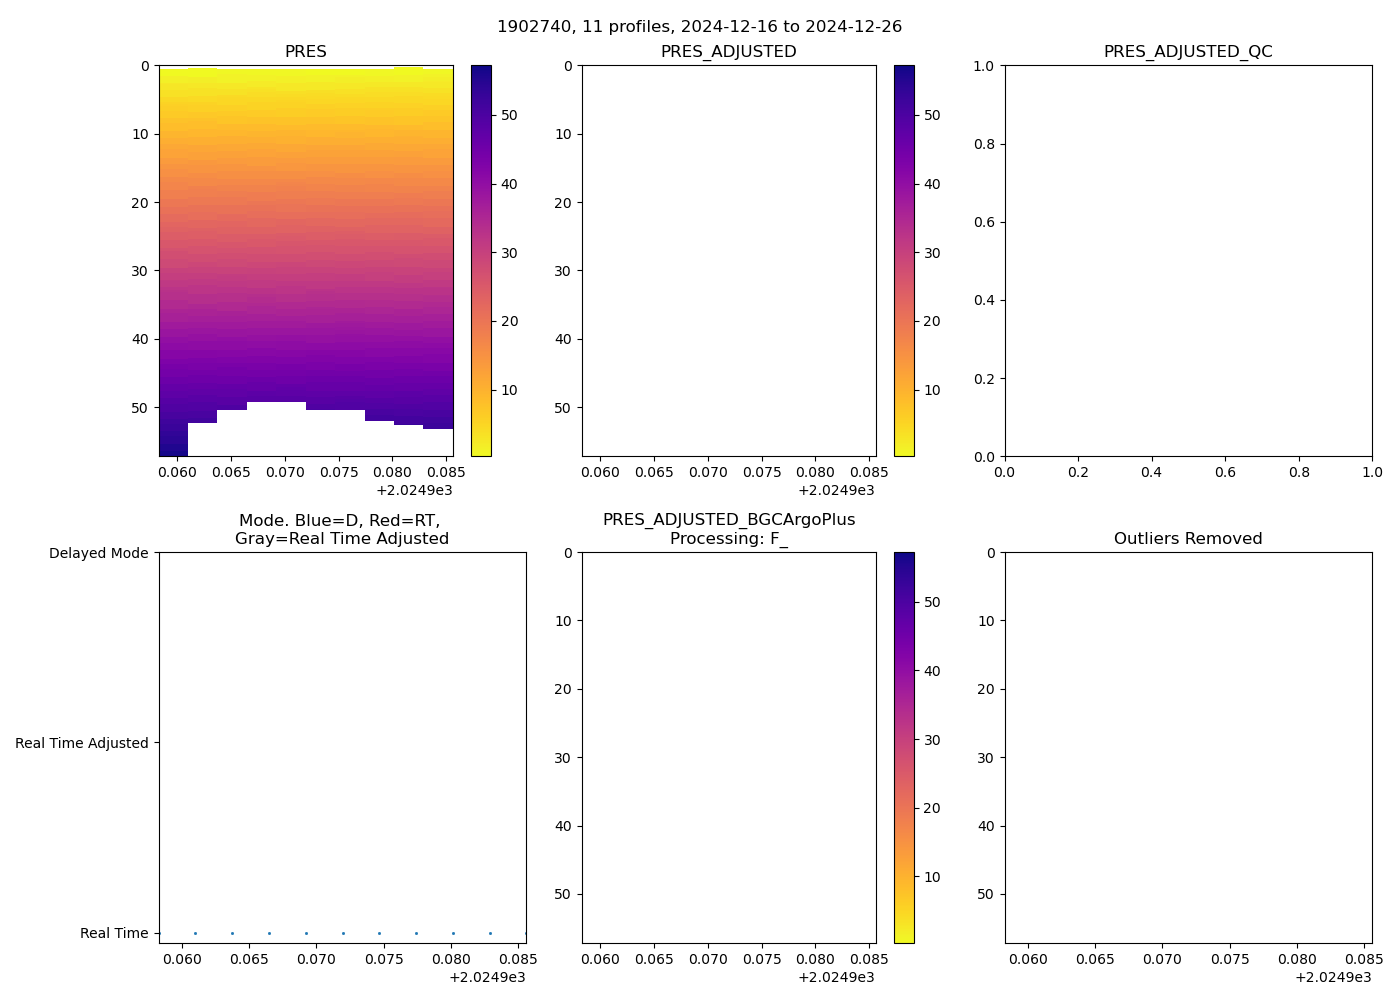Click the 'Processing: F_' title text

(728, 539)
